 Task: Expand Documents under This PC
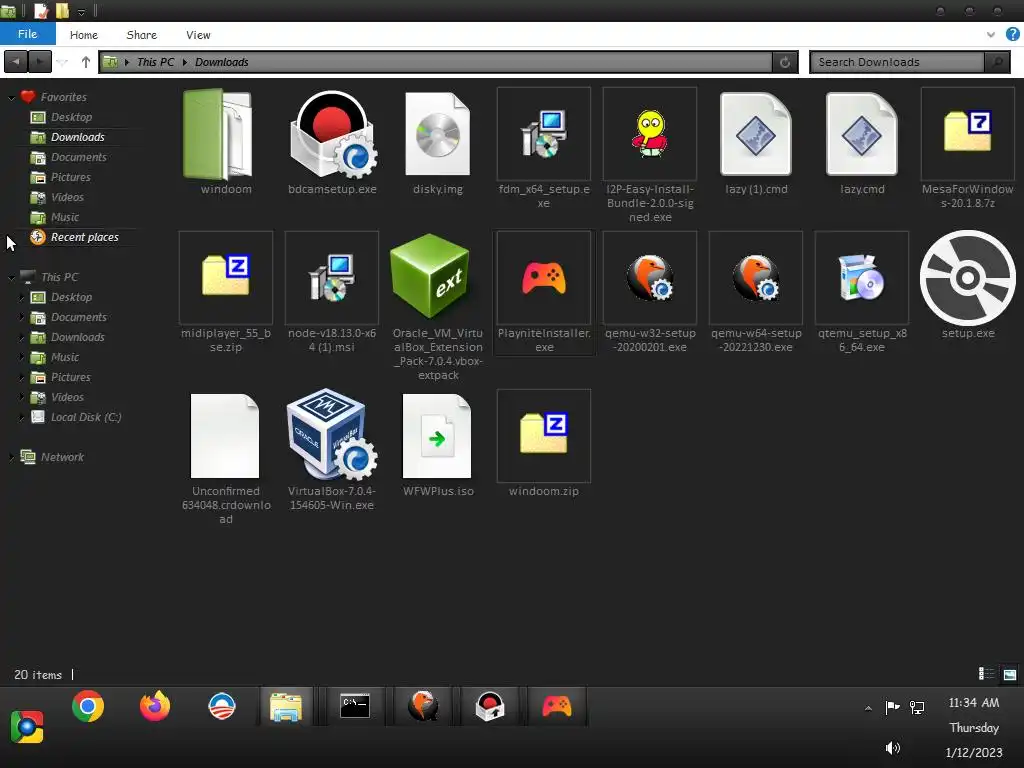tap(22, 317)
